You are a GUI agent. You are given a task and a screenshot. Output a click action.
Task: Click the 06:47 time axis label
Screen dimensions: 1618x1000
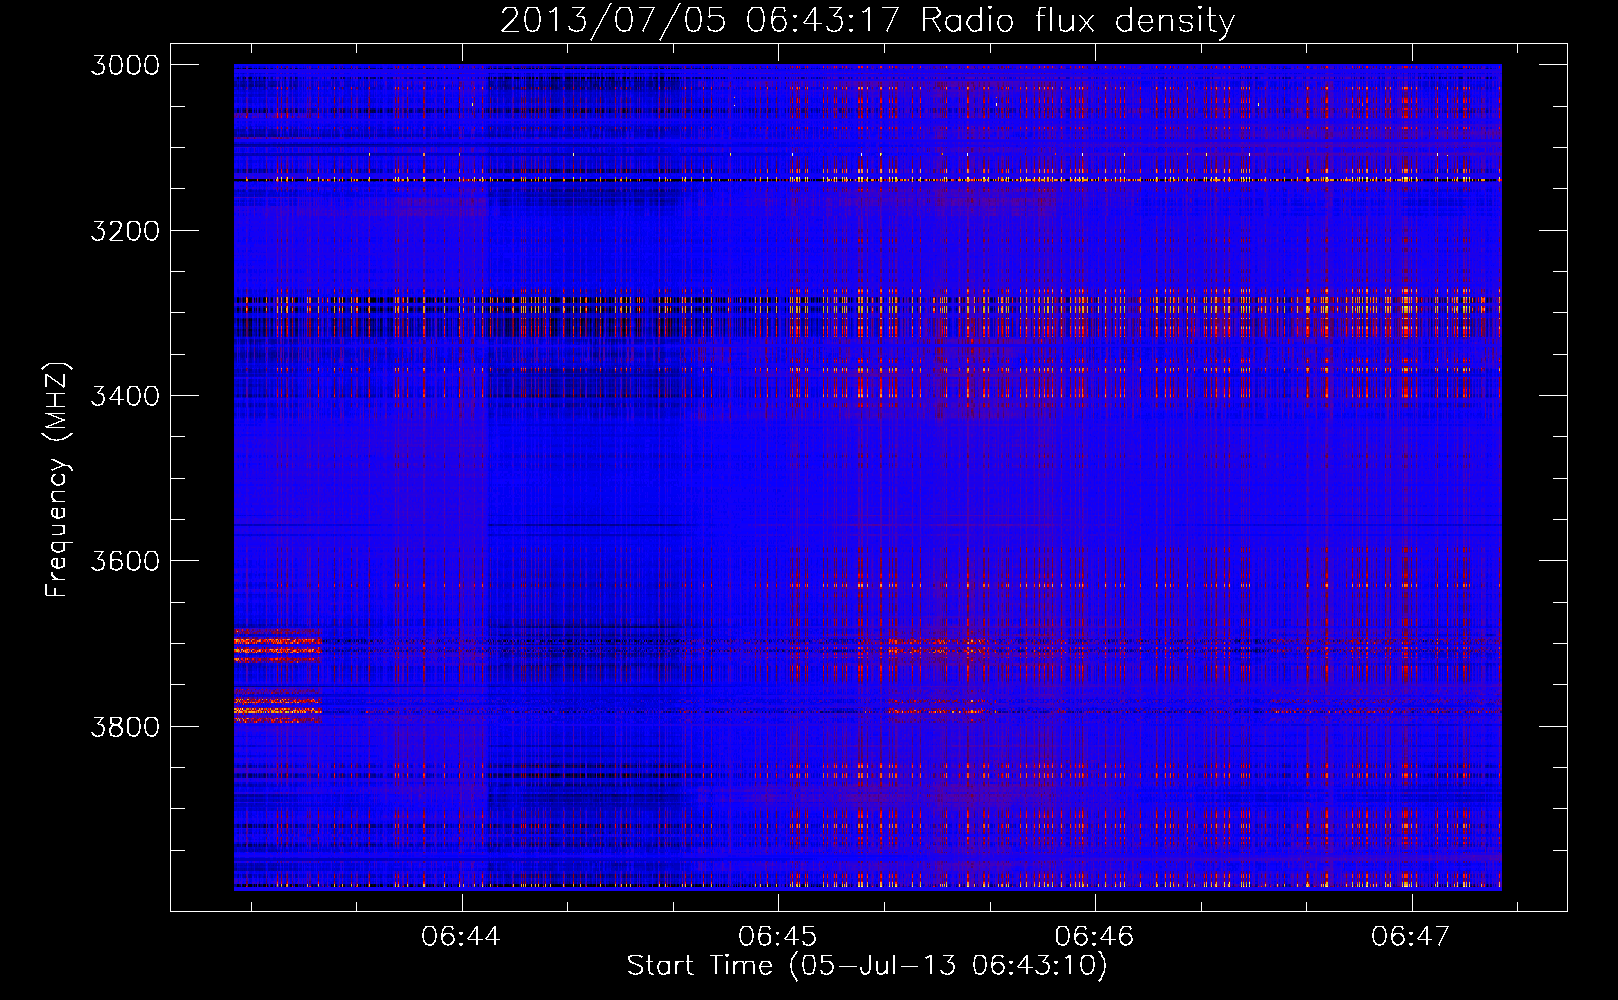(1411, 937)
